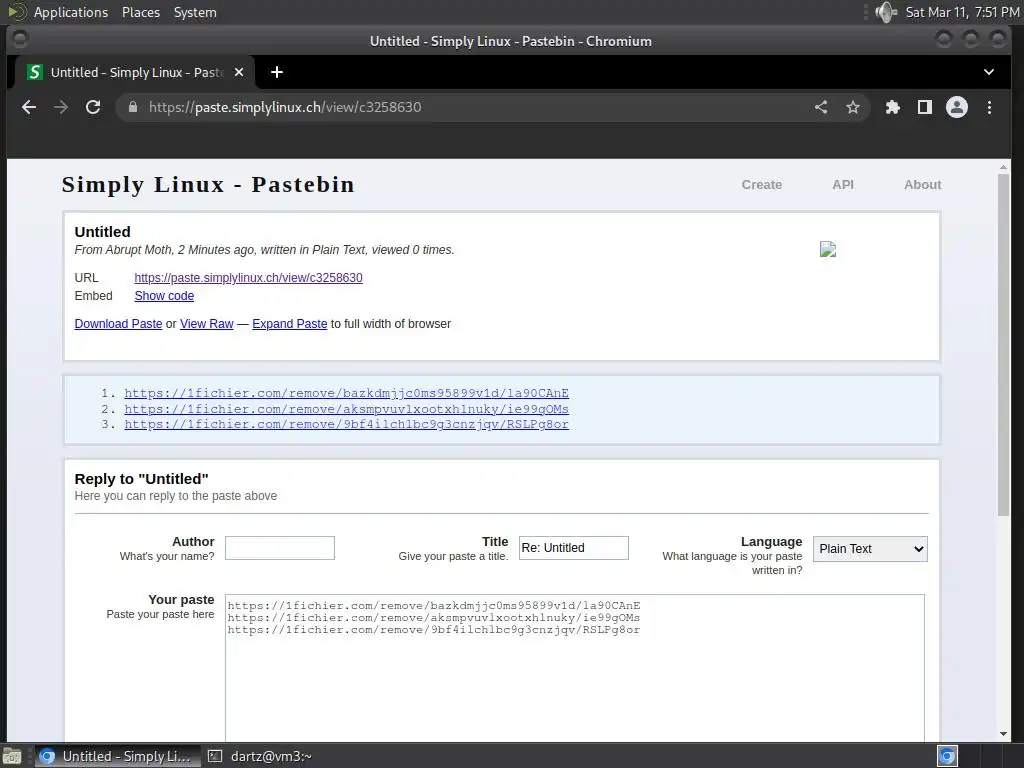Click the Download Paste link

(x=118, y=324)
